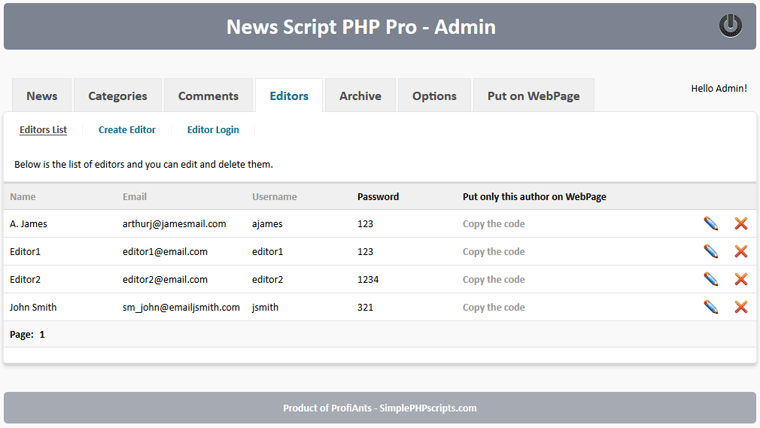
Task: Open Put on WebPage tab
Action: (534, 95)
